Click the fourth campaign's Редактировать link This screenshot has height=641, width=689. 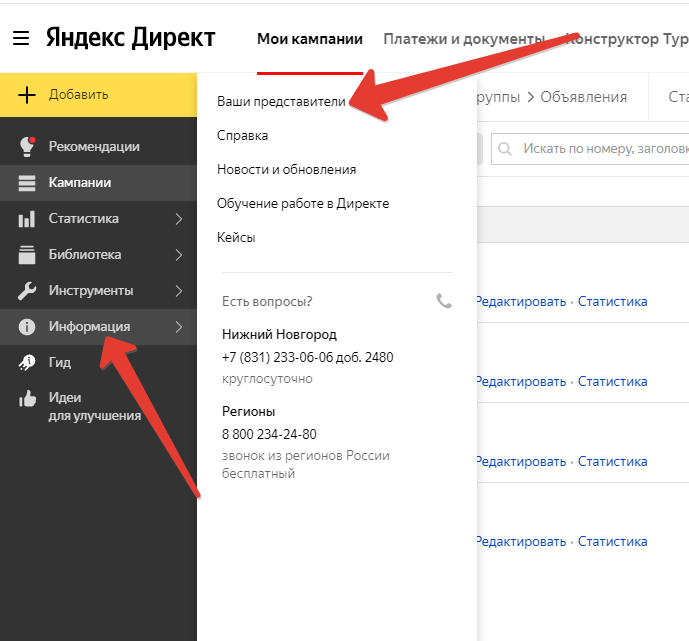521,542
